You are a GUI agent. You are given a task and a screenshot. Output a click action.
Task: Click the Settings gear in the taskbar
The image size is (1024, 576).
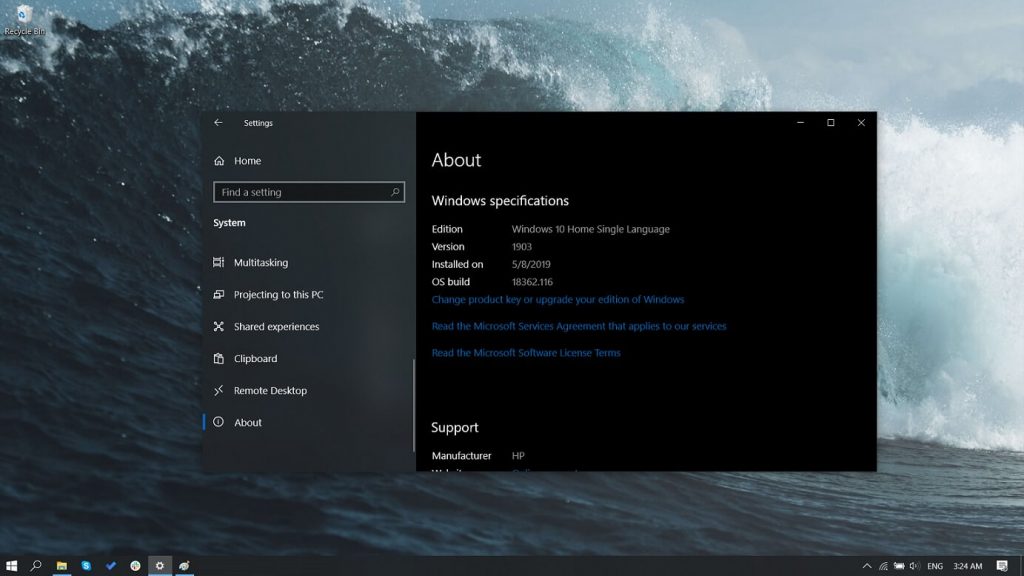point(159,566)
